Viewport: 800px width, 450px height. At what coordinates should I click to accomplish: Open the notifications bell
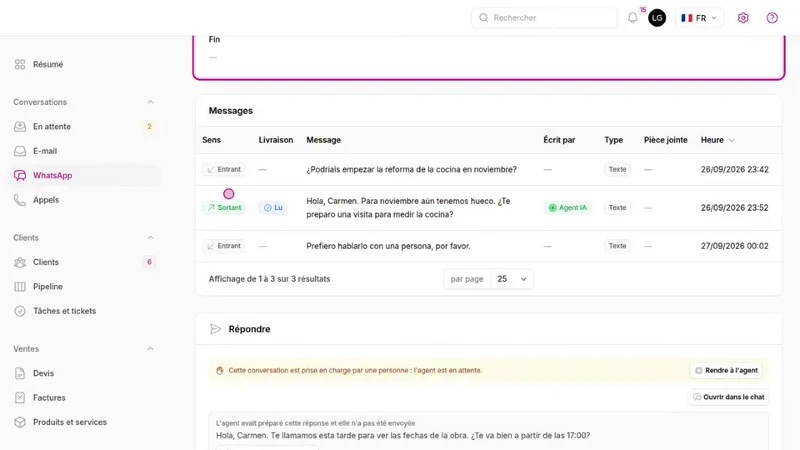click(x=633, y=18)
